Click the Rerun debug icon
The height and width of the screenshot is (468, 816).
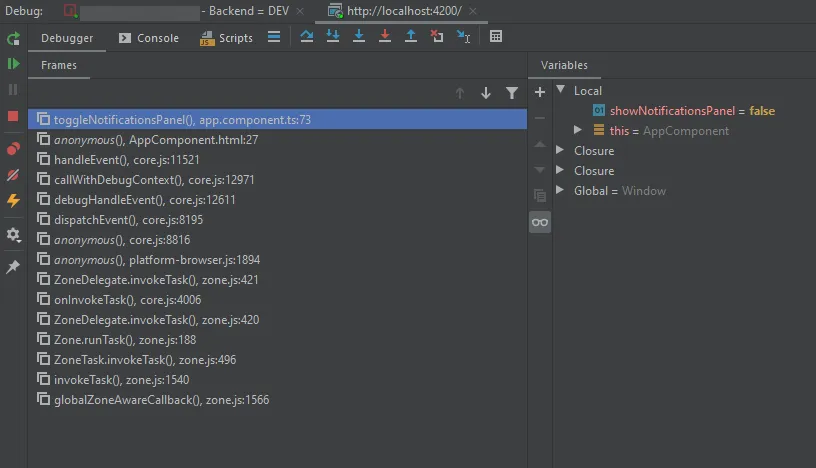13,38
